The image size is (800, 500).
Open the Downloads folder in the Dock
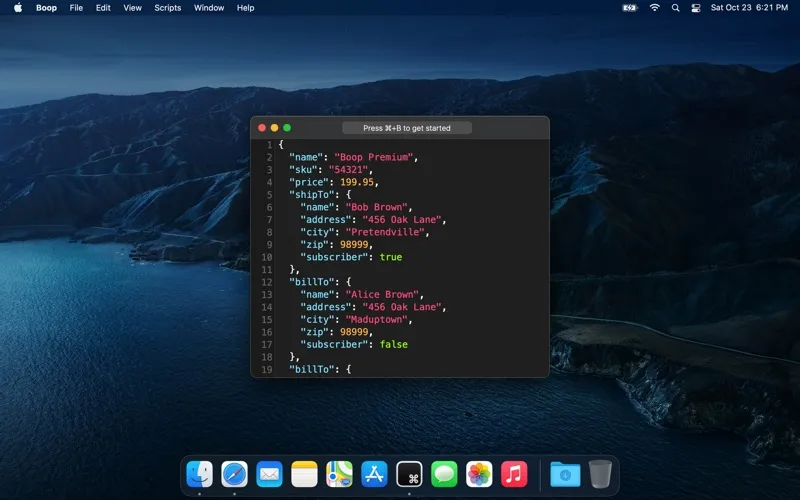(565, 474)
